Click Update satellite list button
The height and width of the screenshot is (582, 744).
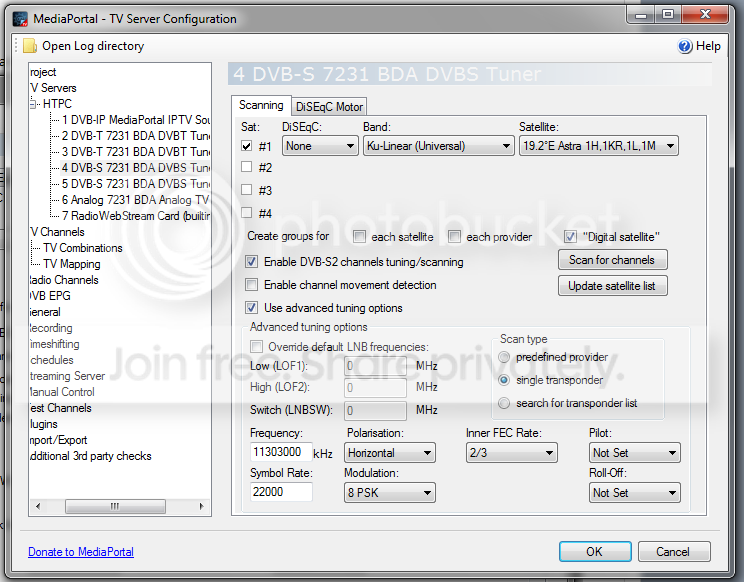coord(613,286)
